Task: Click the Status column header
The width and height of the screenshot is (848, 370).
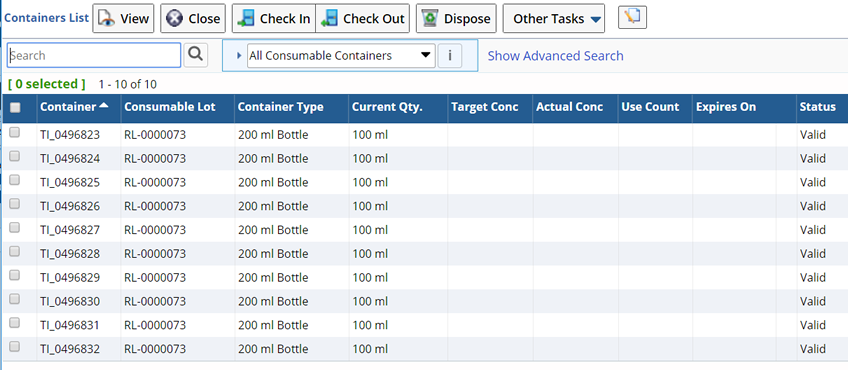Action: coord(818,107)
